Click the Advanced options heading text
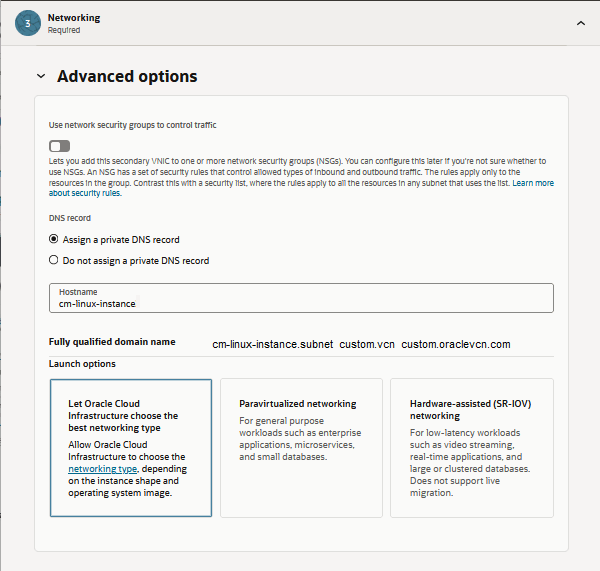600x571 pixels. [127, 76]
